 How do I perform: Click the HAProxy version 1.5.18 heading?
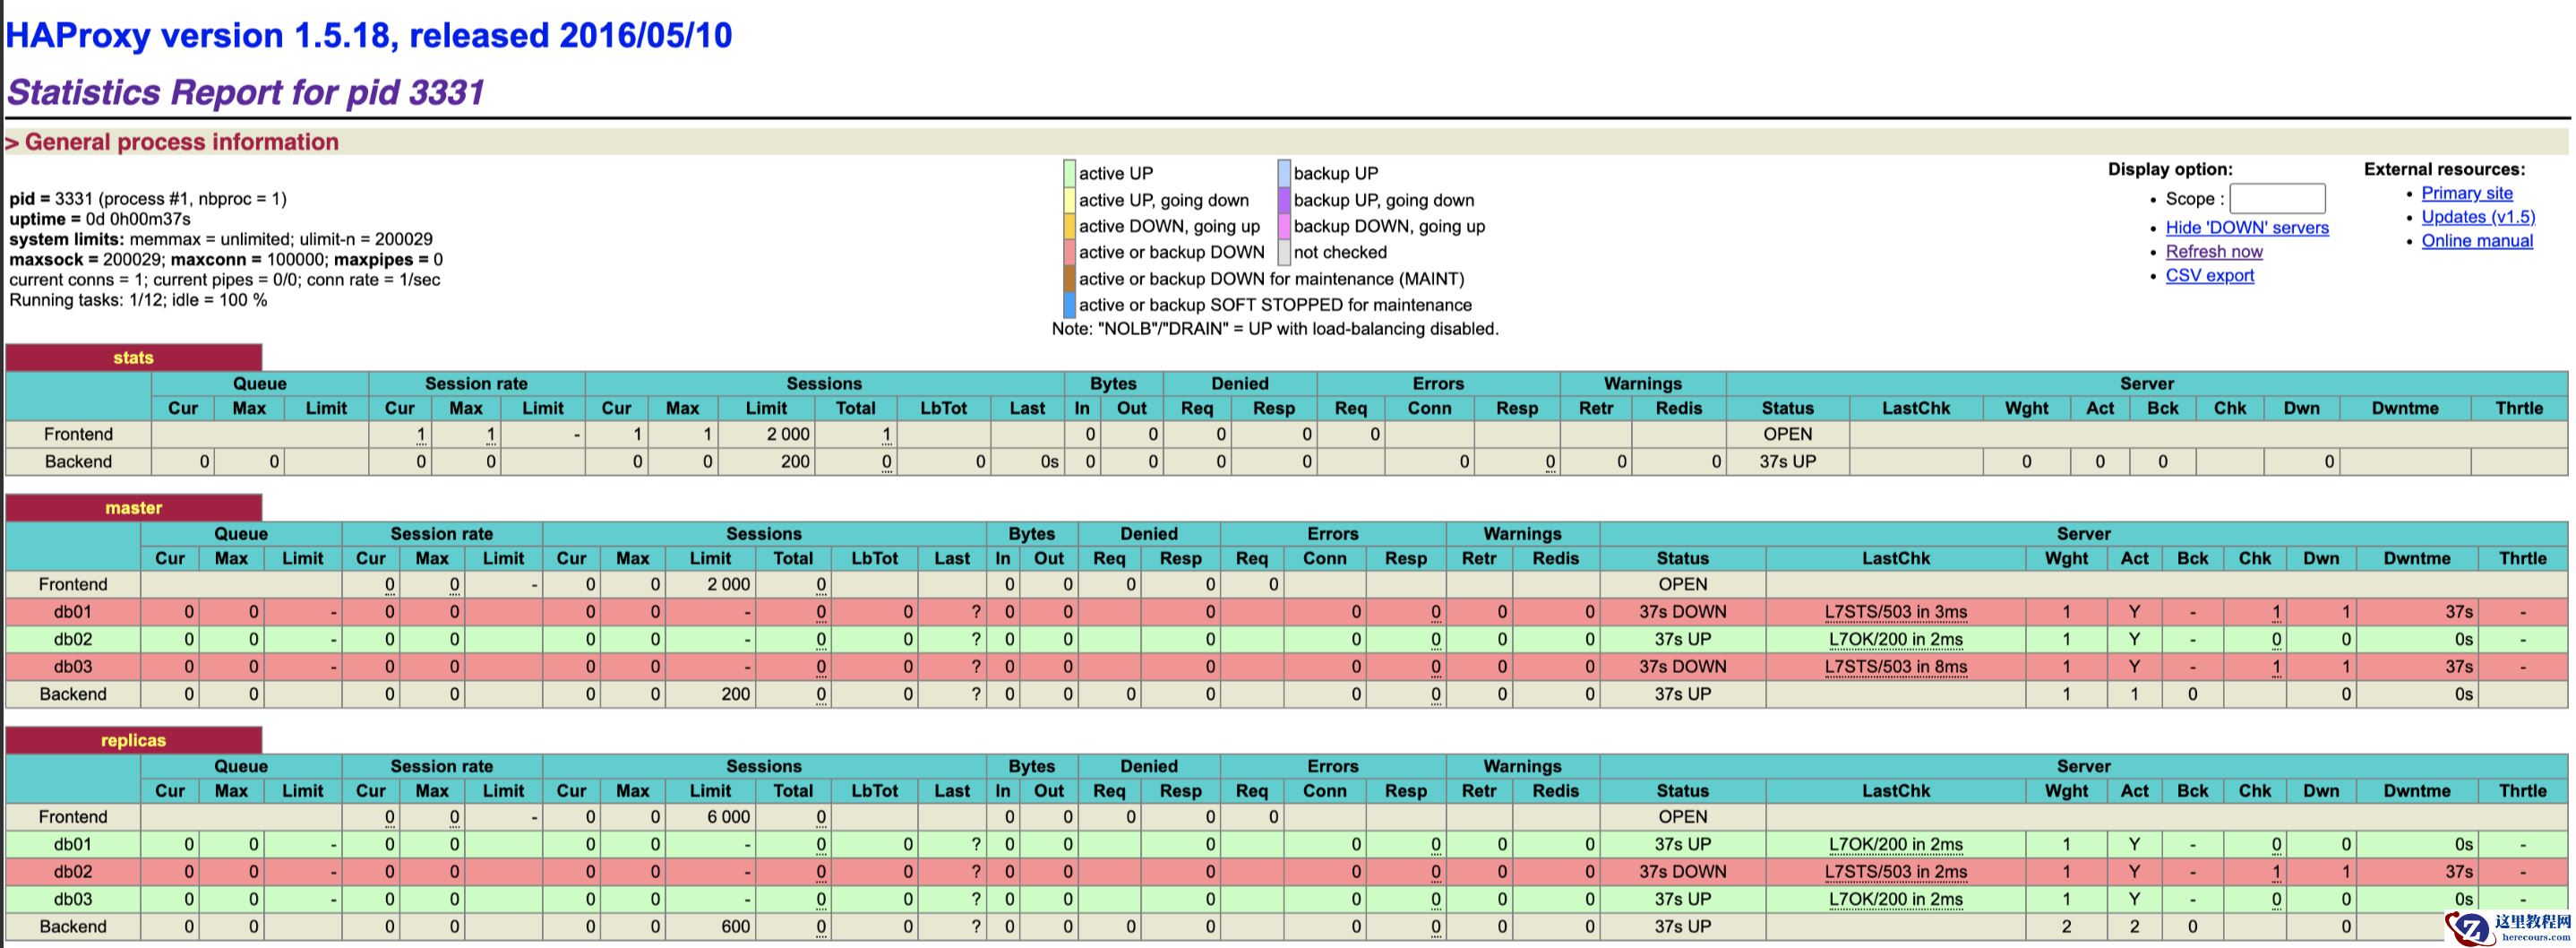coord(369,36)
